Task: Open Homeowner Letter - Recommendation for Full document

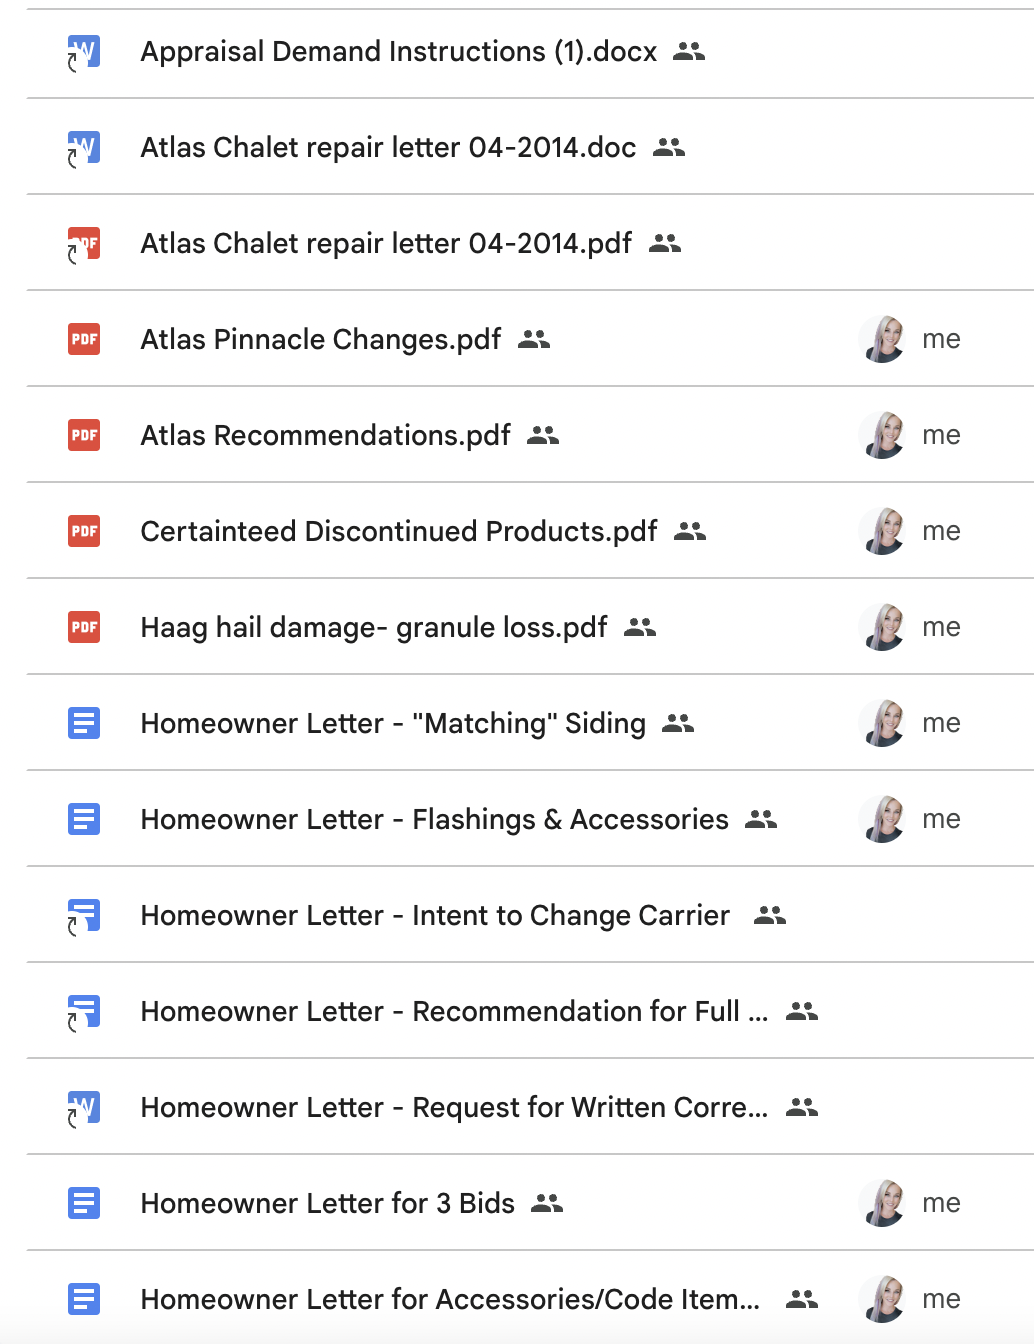Action: [x=453, y=1011]
